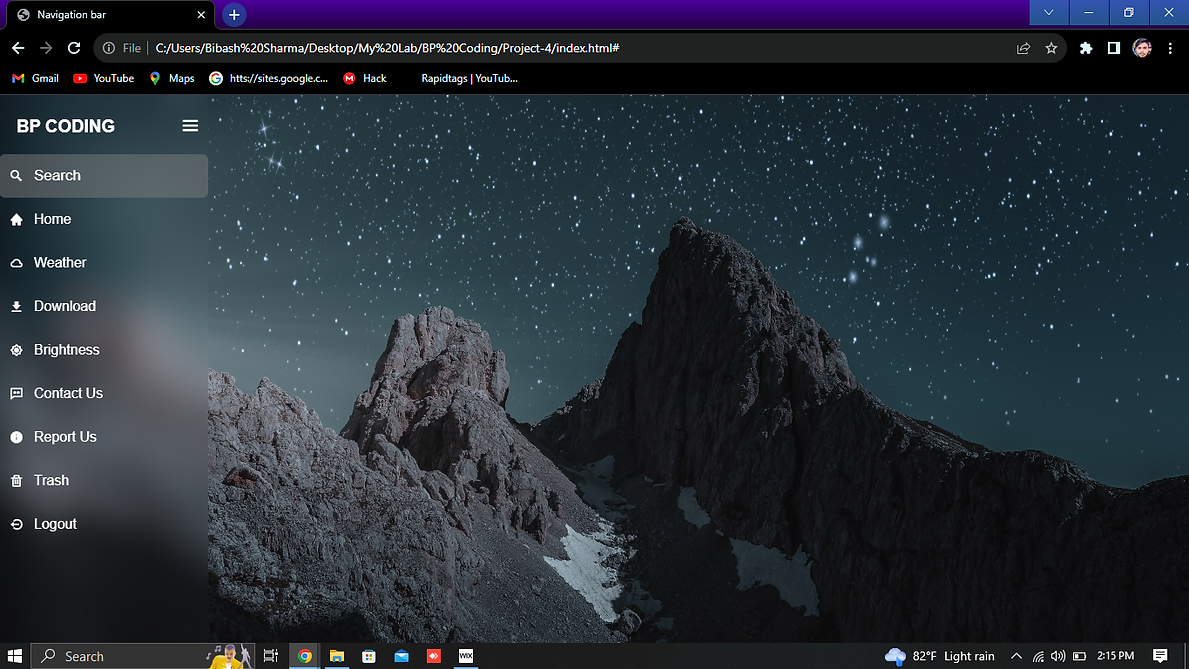This screenshot has width=1189, height=669.
Task: Open the YouTube bookmark
Action: click(x=104, y=78)
